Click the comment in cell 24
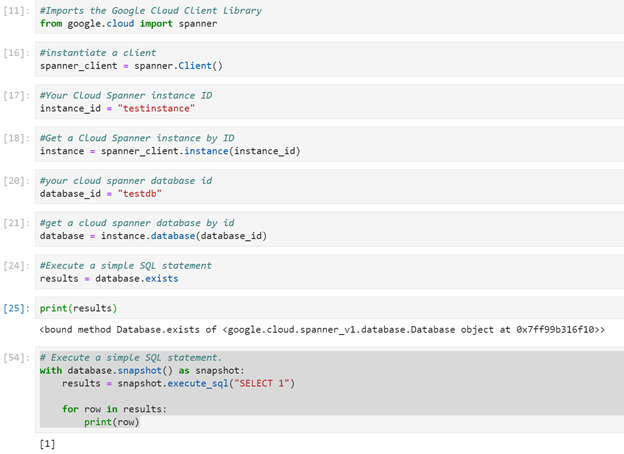 (x=126, y=265)
